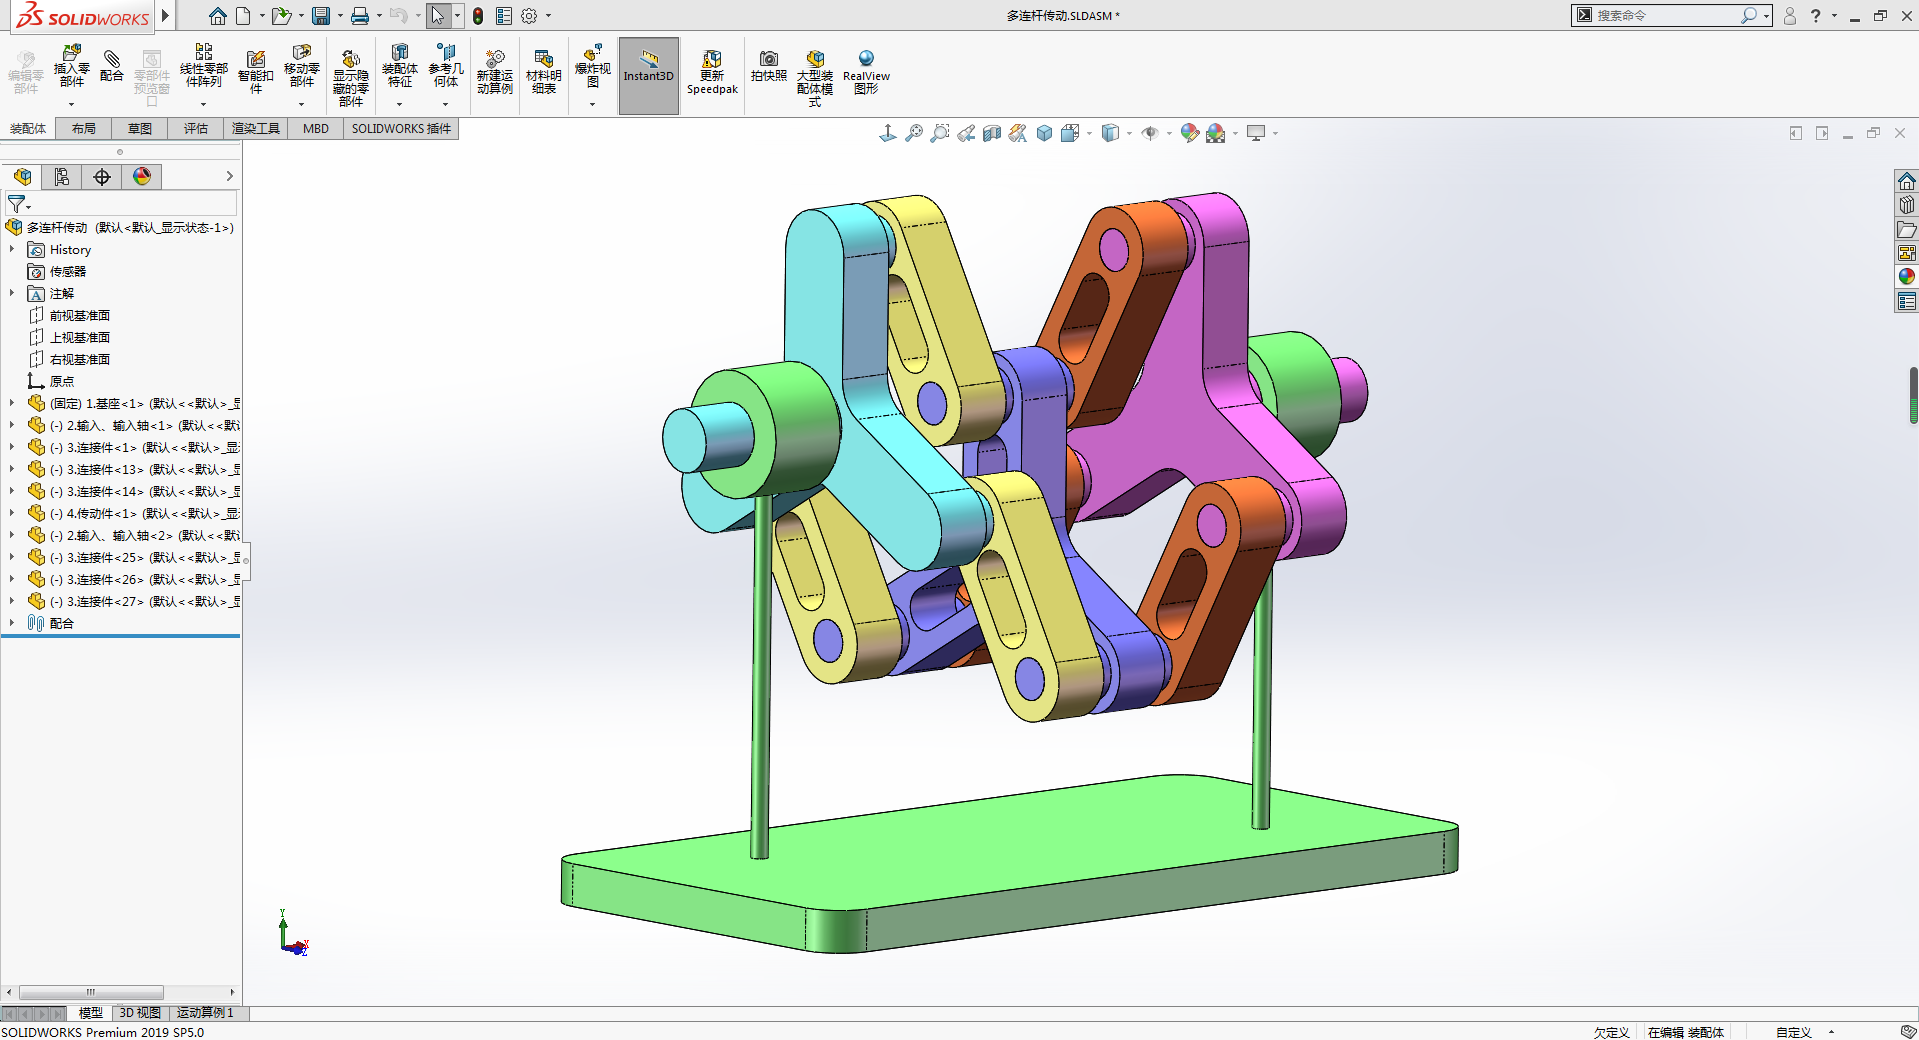Click the Print icon
The height and width of the screenshot is (1040, 1919).
pyautogui.click(x=360, y=16)
